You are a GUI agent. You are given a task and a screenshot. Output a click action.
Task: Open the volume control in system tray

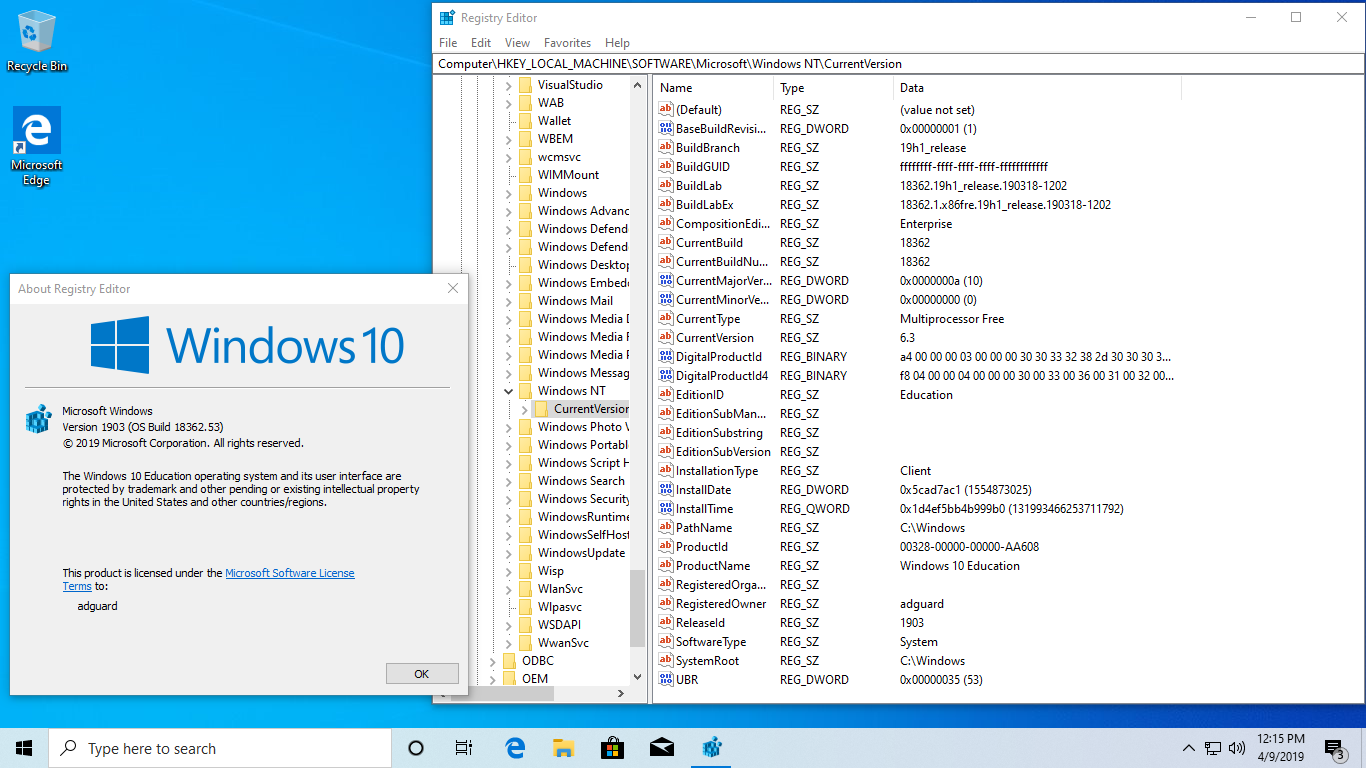point(1237,748)
